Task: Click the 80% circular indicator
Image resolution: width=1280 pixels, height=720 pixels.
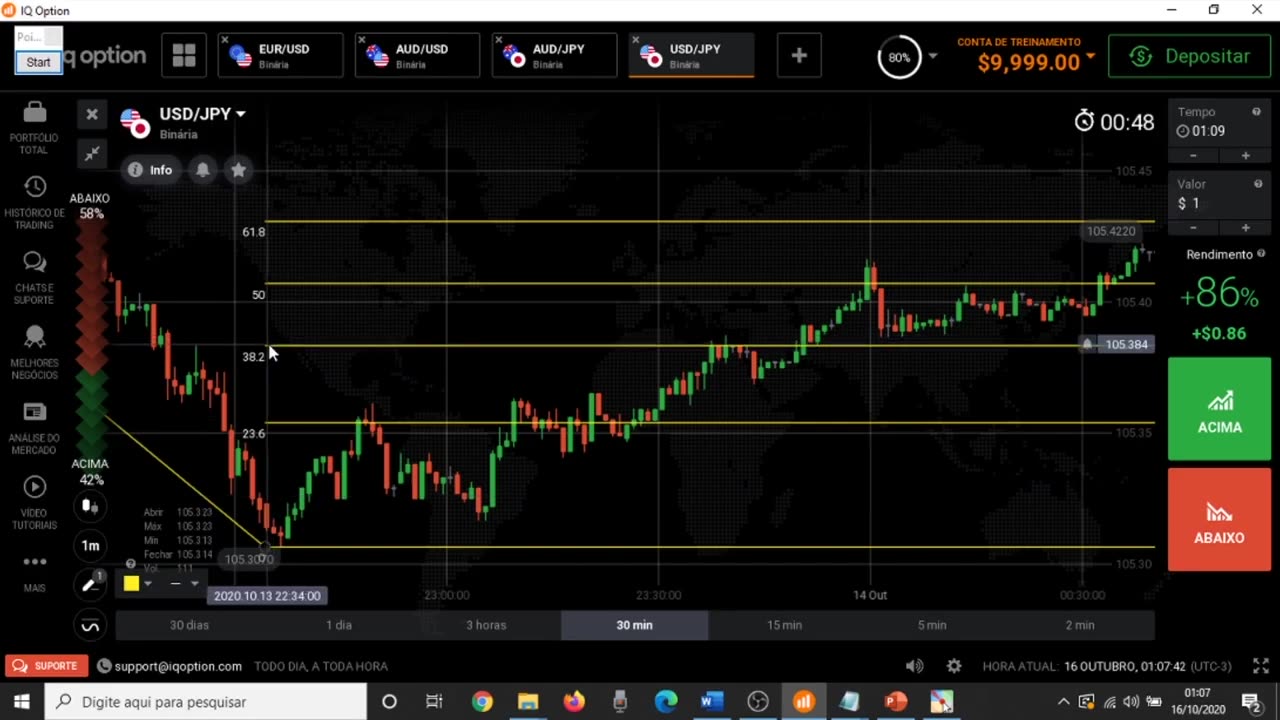Action: coord(899,57)
